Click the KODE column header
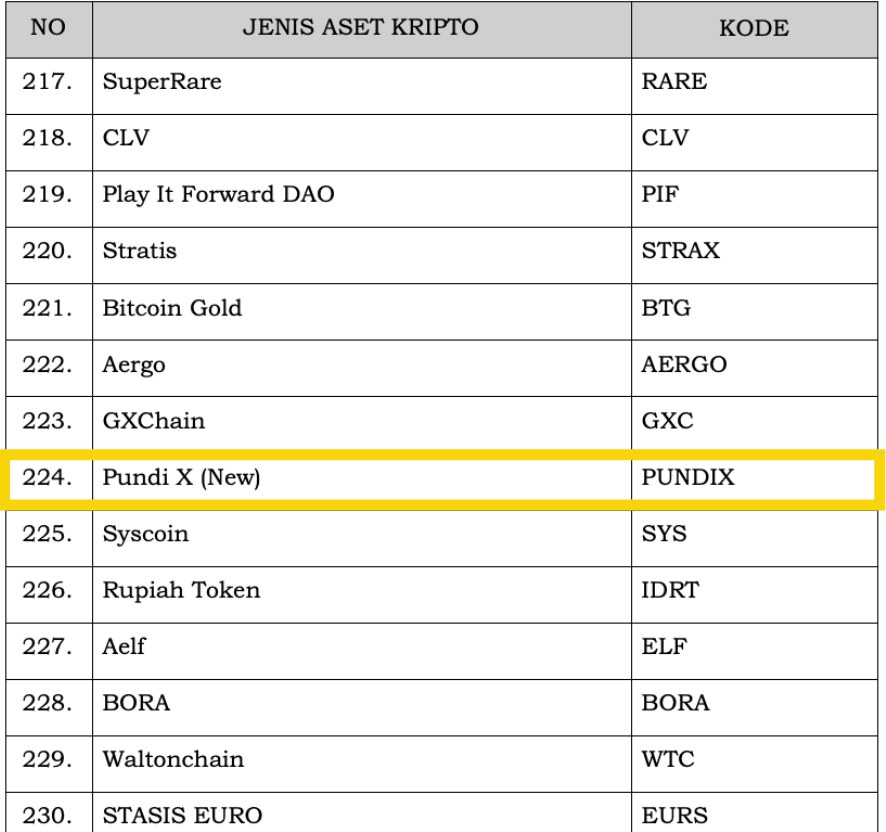Viewport: 886px width, 832px height. pos(753,28)
